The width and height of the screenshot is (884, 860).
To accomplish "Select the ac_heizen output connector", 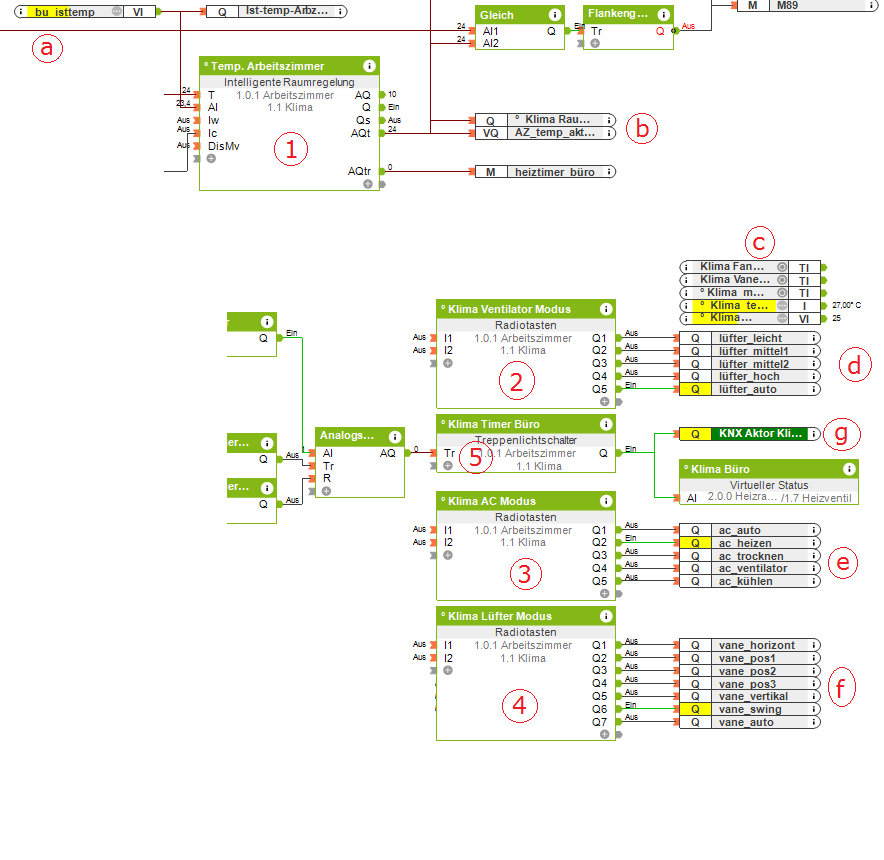I will pos(750,543).
